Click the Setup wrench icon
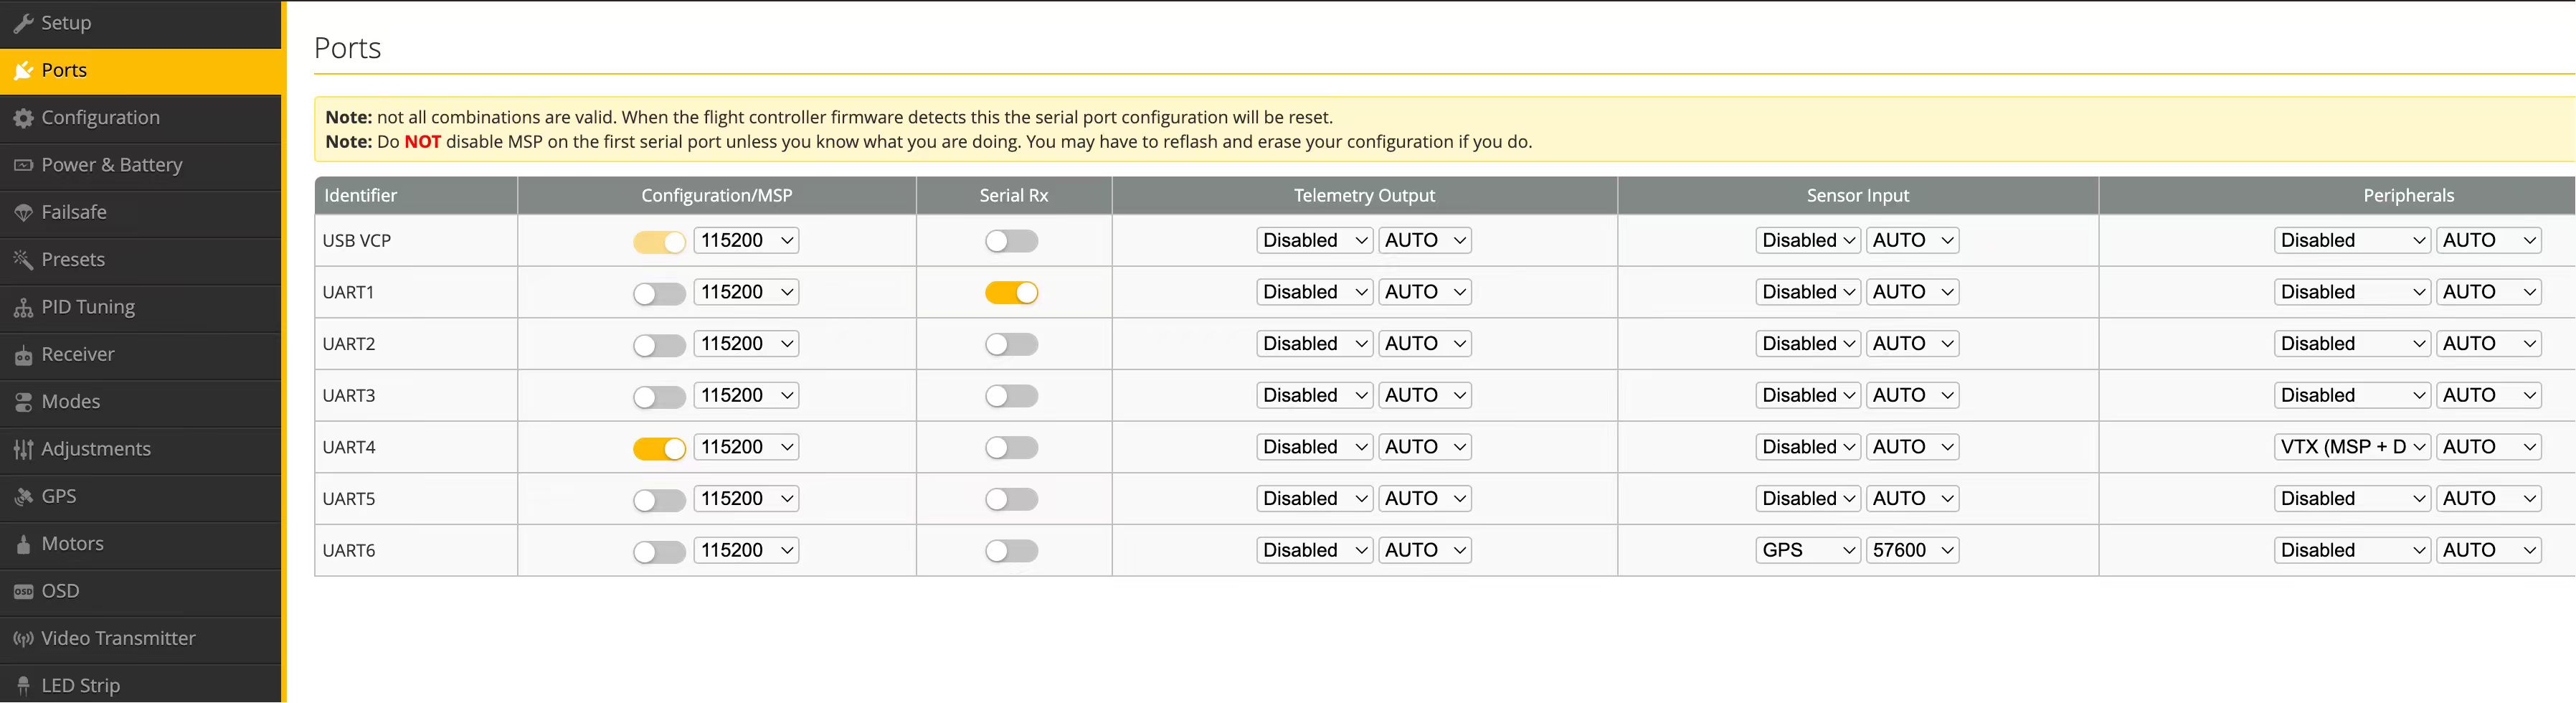 pos(23,23)
